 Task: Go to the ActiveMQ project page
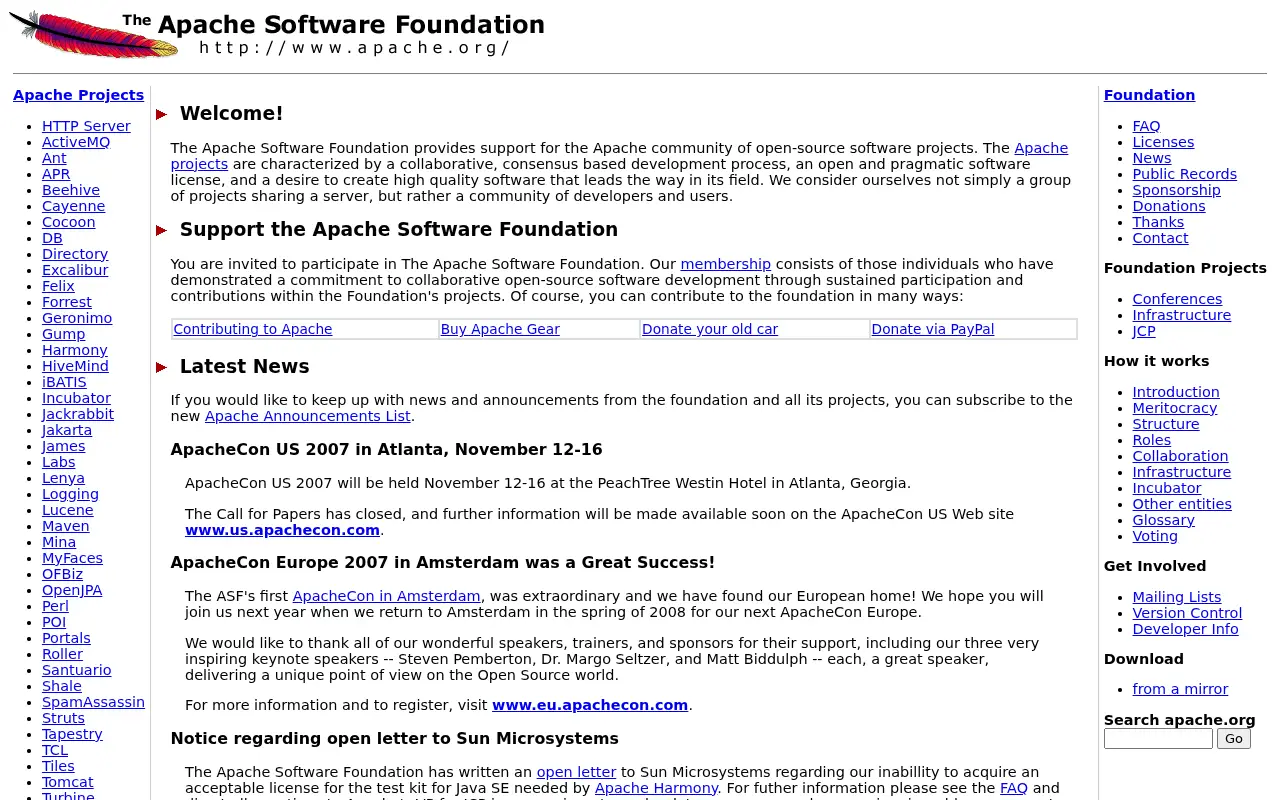(x=76, y=142)
